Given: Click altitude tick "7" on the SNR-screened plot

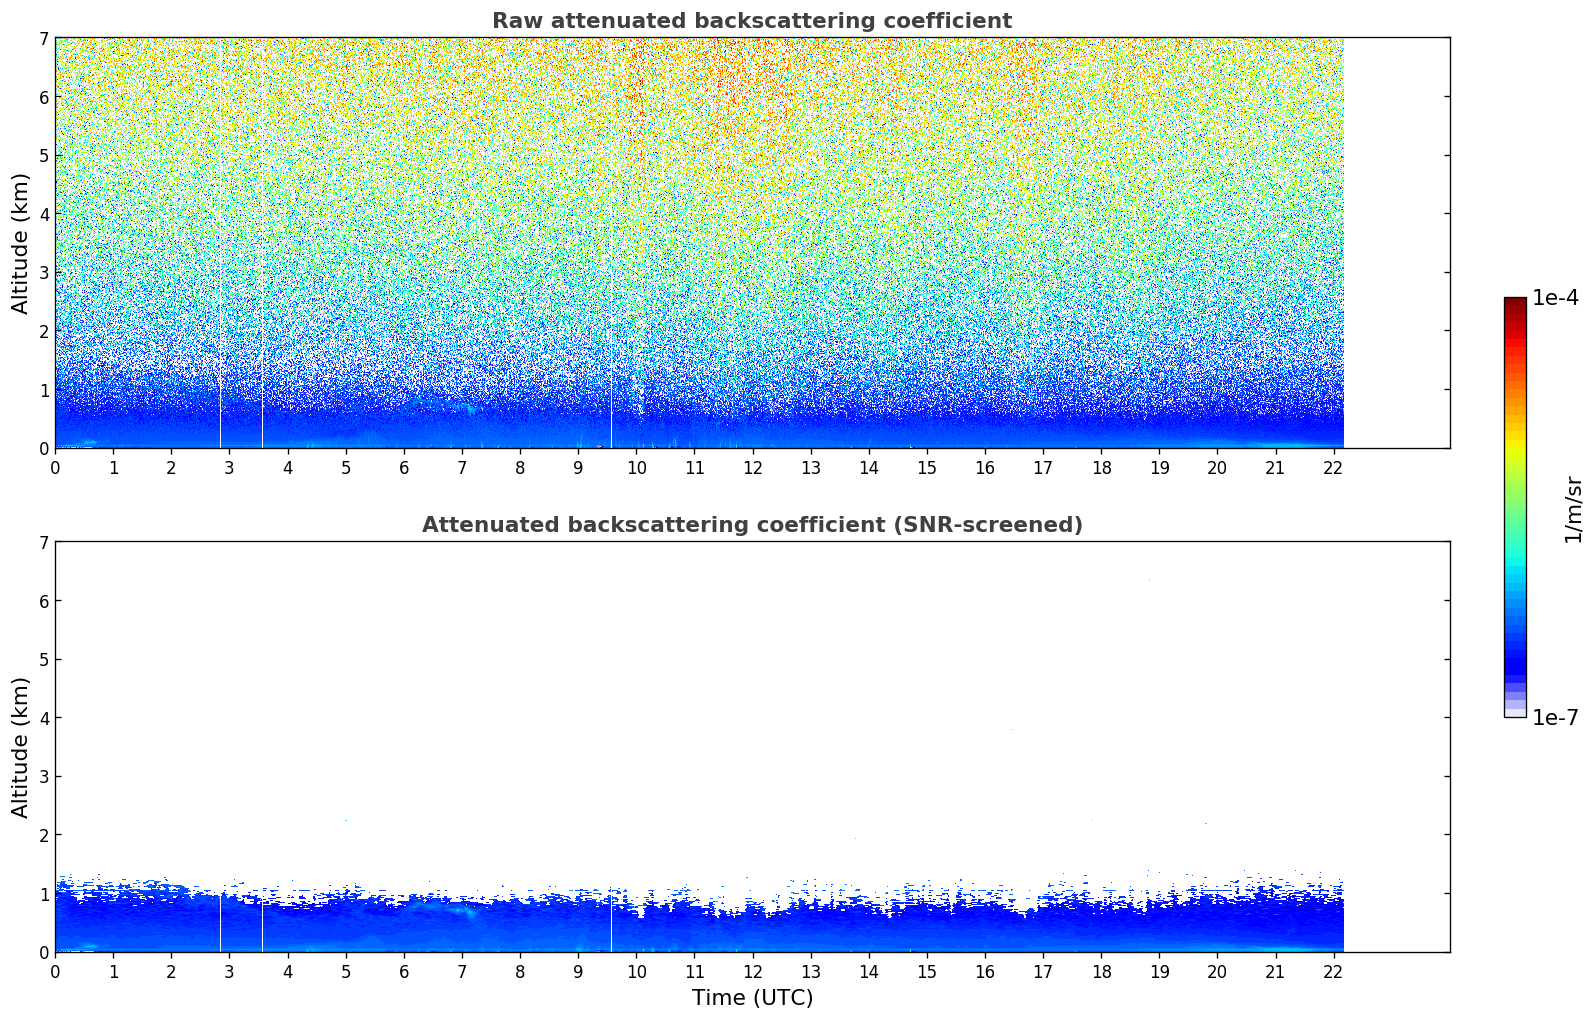Looking at the screenshot, I should 44,543.
